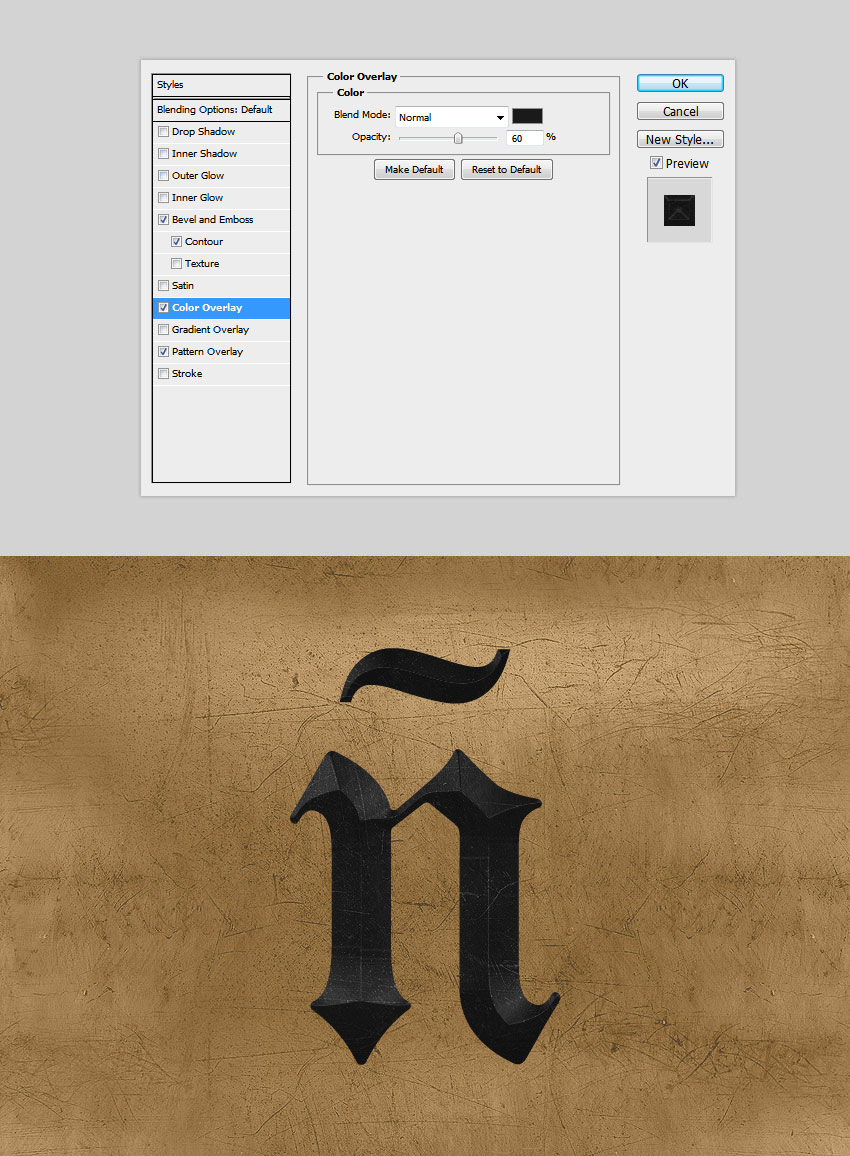Viewport: 850px width, 1156px height.
Task: Click Reset to Default button
Action: pyautogui.click(x=506, y=170)
